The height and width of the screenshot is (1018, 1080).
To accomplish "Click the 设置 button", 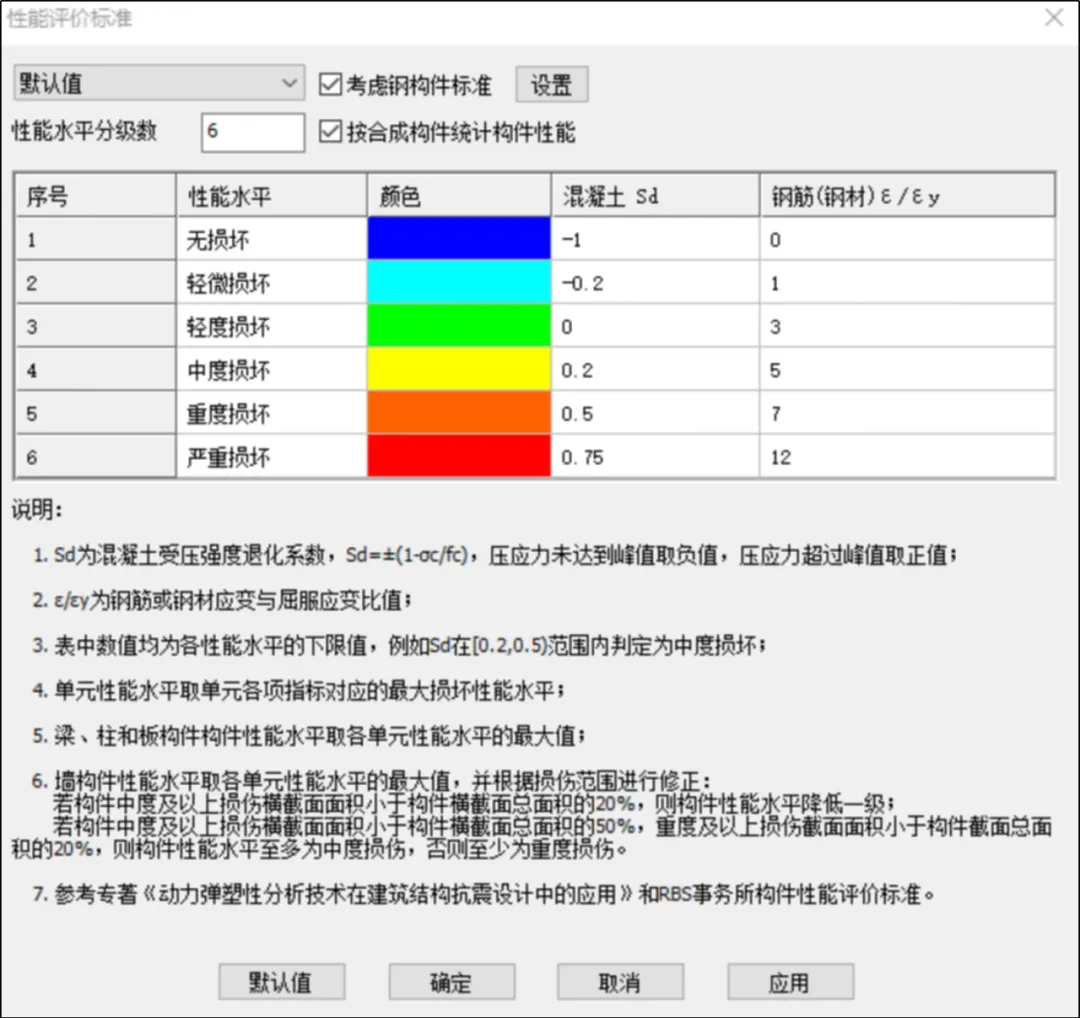I will 552,85.
